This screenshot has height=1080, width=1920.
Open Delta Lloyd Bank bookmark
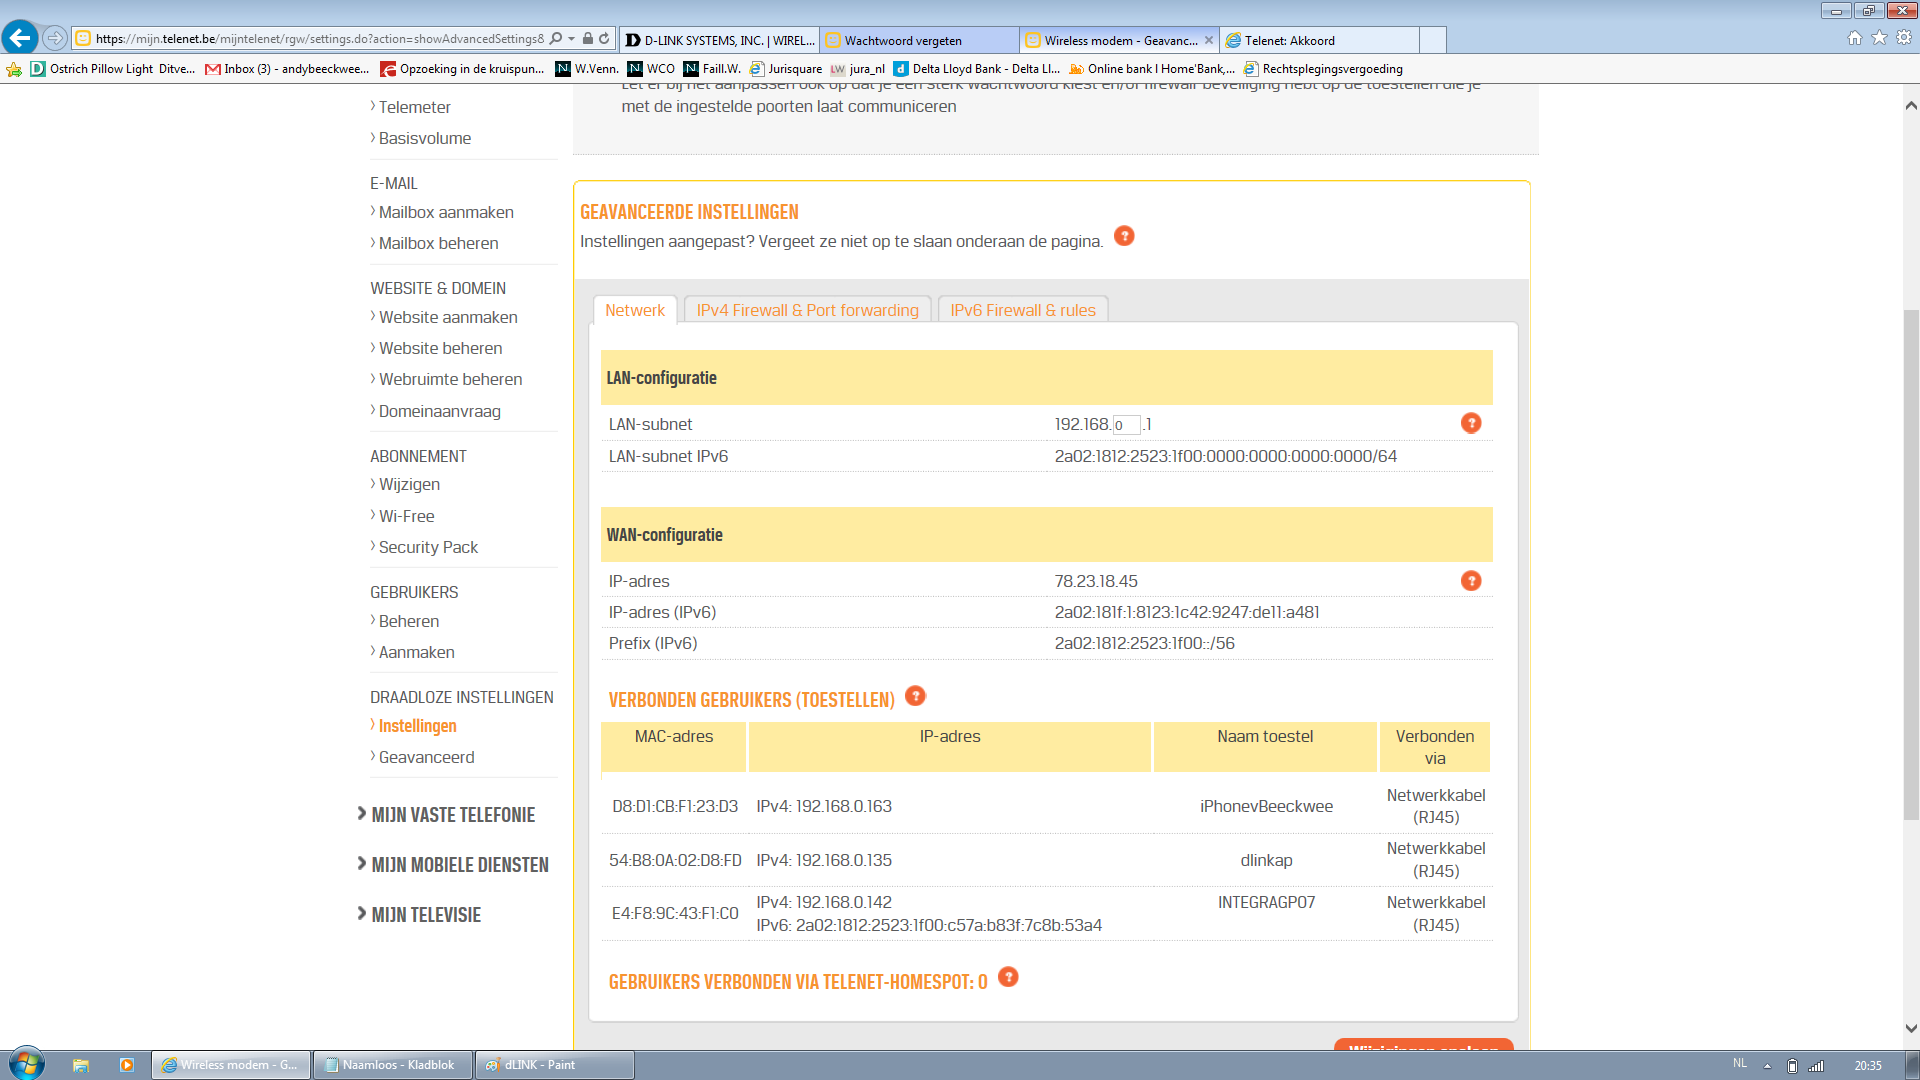coord(977,69)
